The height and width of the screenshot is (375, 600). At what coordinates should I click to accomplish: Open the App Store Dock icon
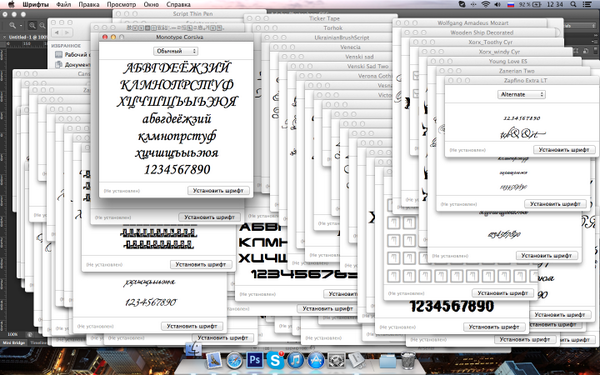pos(316,360)
